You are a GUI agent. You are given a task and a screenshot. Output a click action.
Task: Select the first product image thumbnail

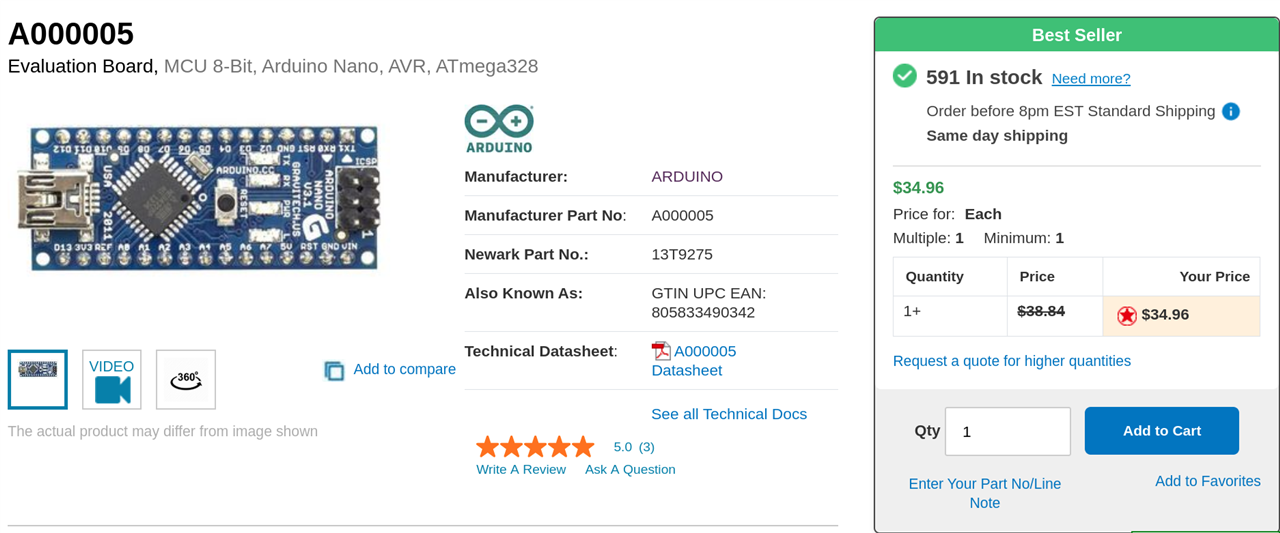(38, 380)
